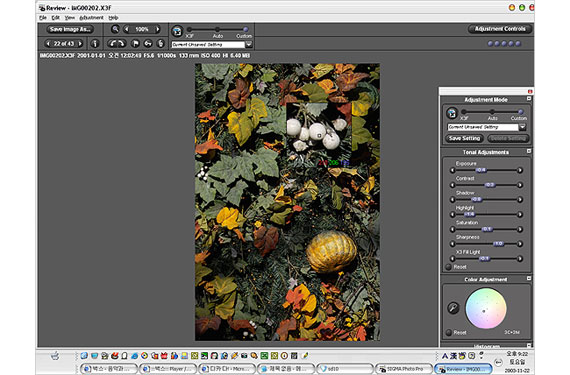Expand the Histogram panel
The width and height of the screenshot is (570, 375).
529,345
